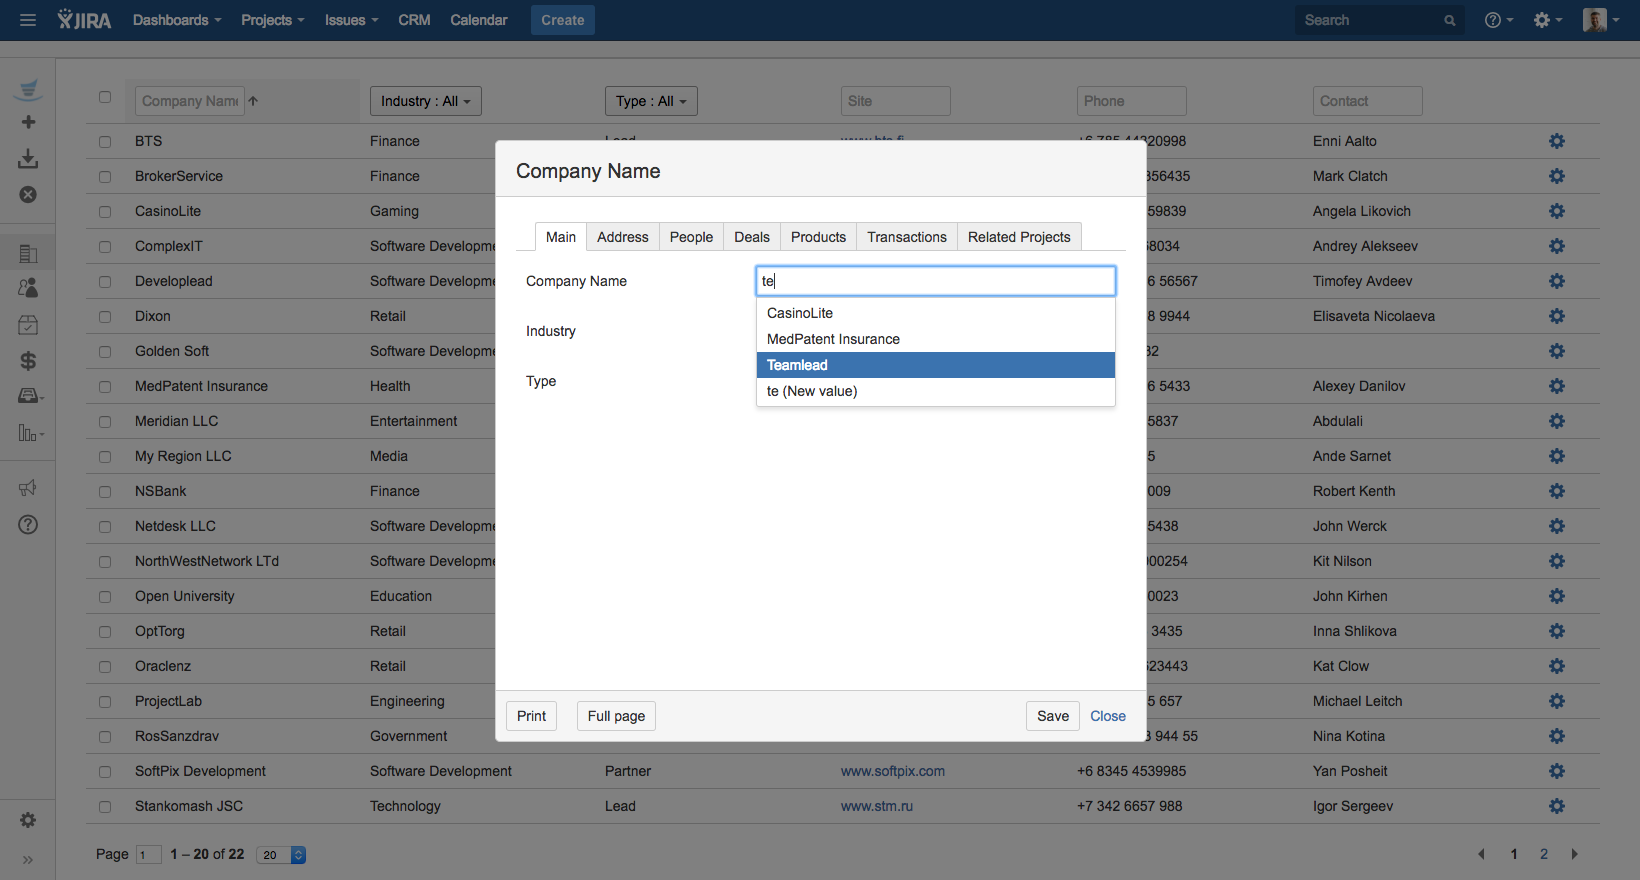Click the download import icon in sidebar
This screenshot has height=880, width=1640.
pos(28,159)
